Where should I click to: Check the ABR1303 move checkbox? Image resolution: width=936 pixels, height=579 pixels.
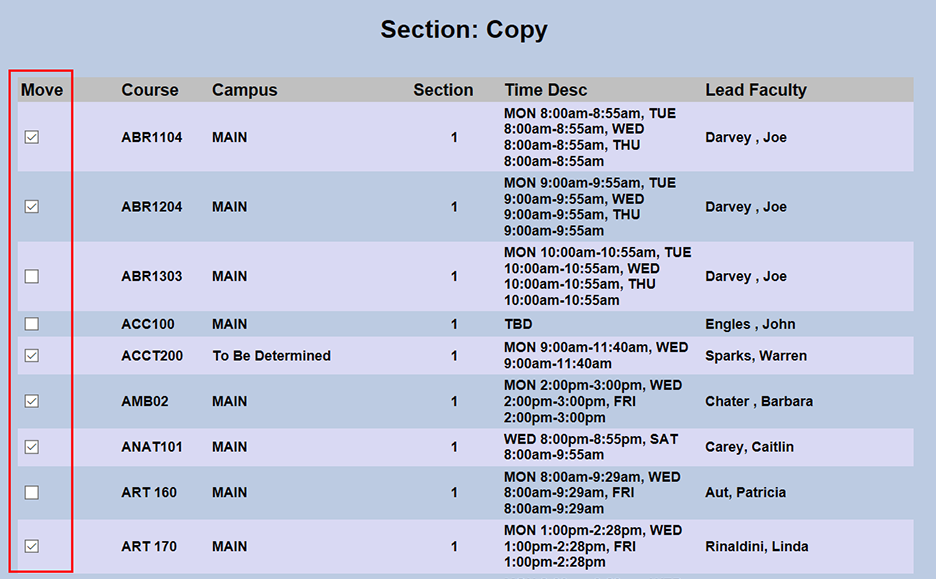tap(31, 276)
